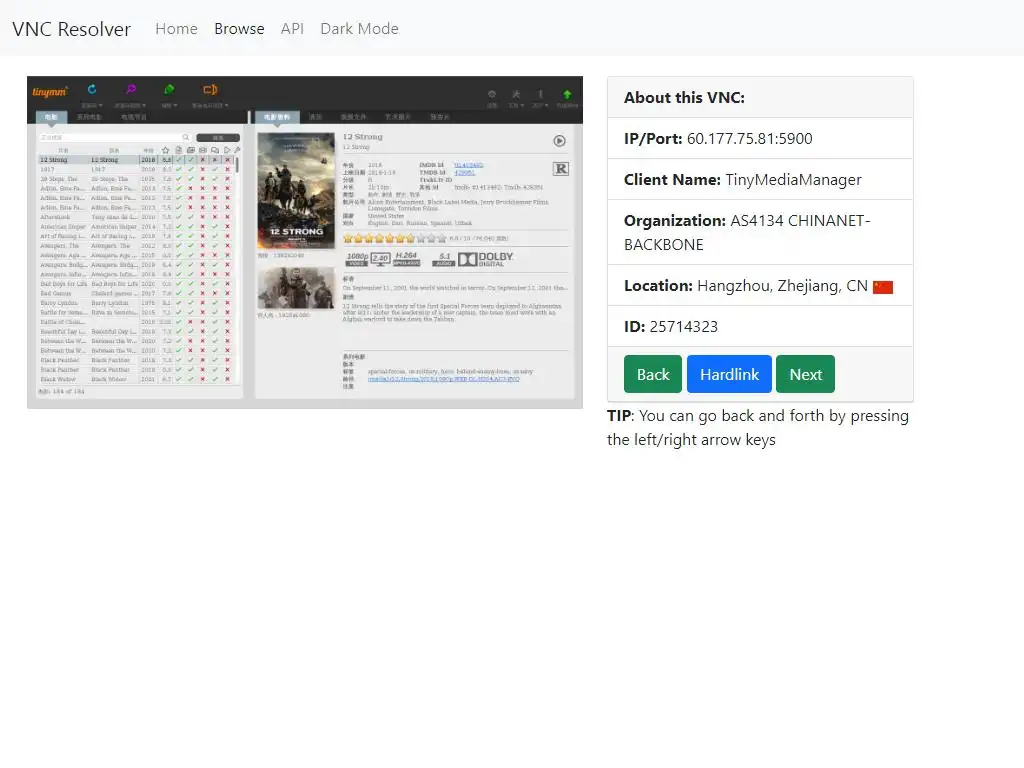
Task: Click the 5.1 audio channels badge
Action: coord(444,259)
